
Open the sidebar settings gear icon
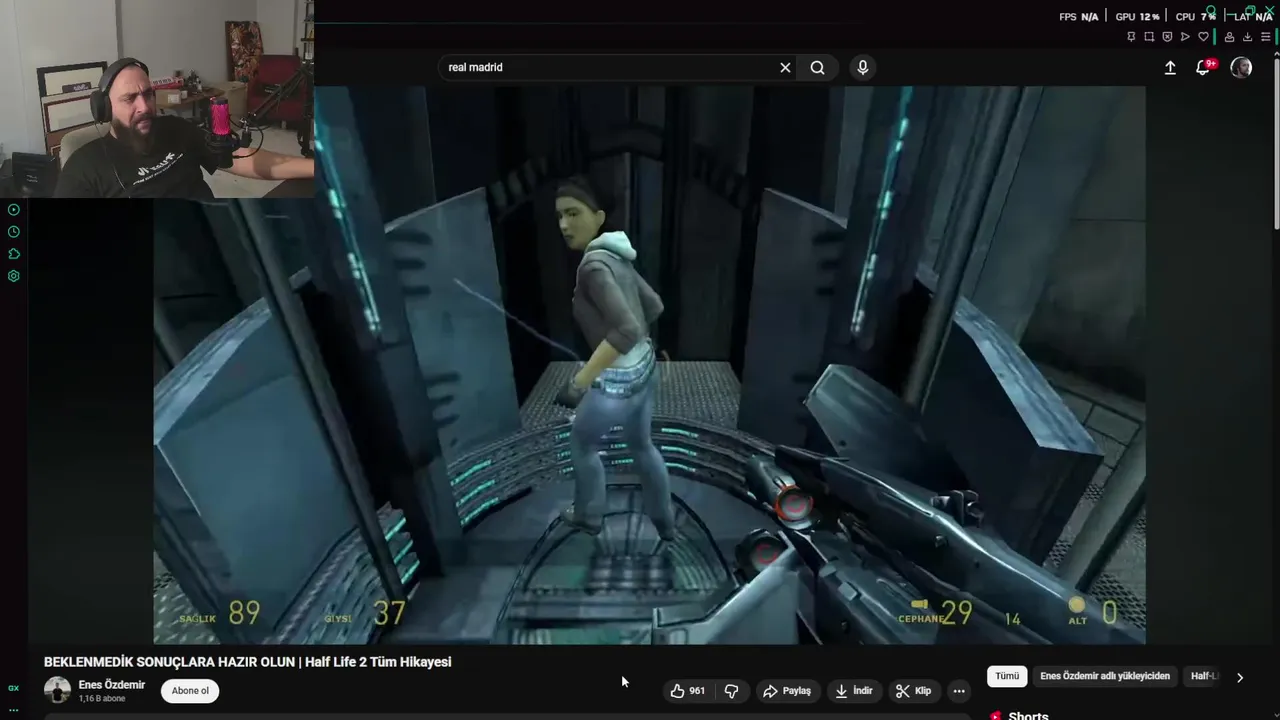pos(14,276)
